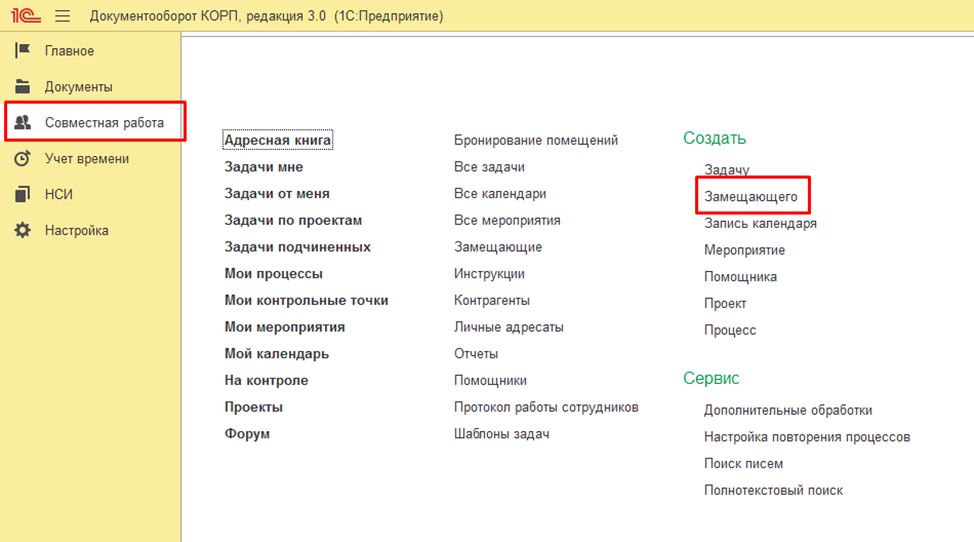Open the Главное section
The width and height of the screenshot is (974, 542).
(x=69, y=51)
